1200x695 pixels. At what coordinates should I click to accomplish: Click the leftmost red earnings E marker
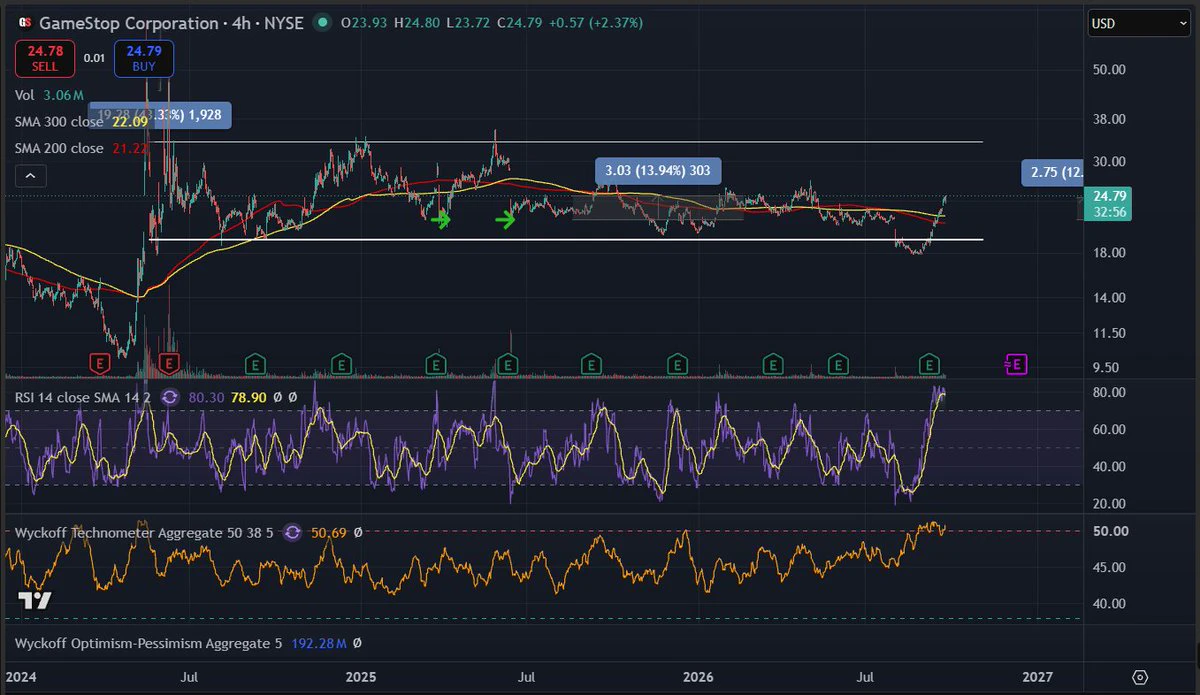(100, 364)
